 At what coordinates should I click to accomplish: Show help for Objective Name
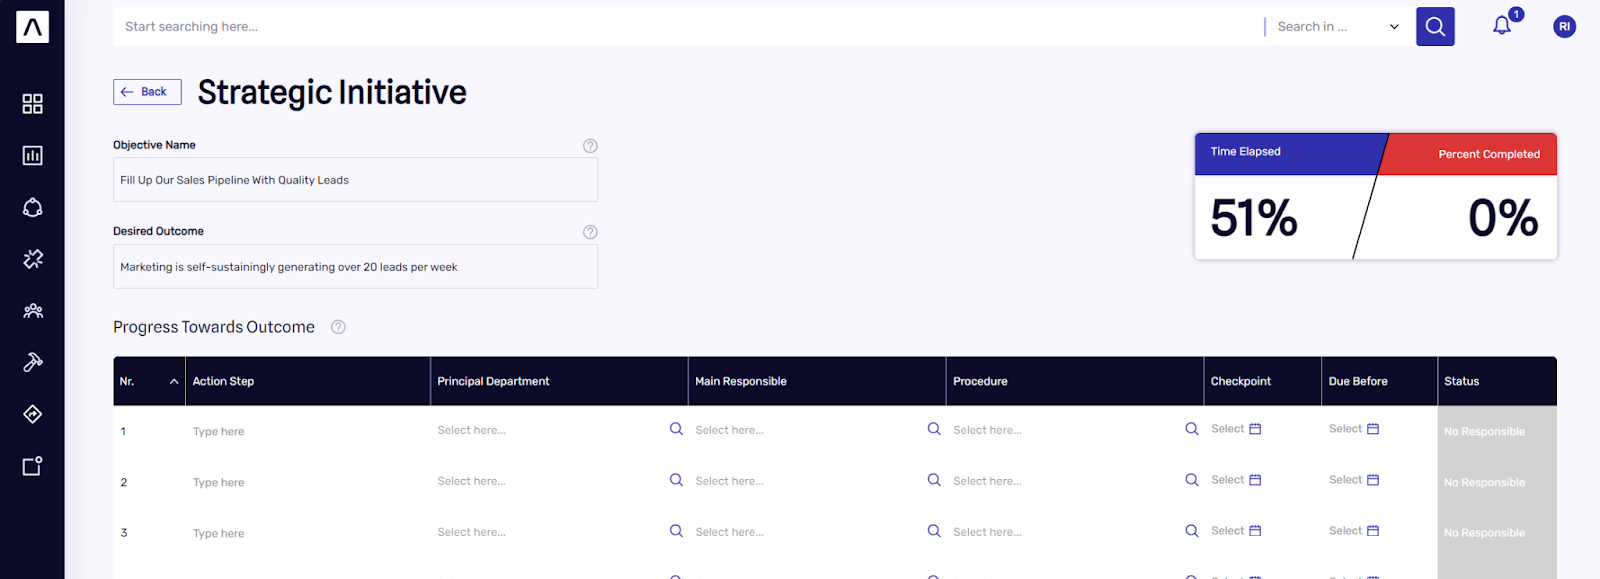[x=590, y=146]
